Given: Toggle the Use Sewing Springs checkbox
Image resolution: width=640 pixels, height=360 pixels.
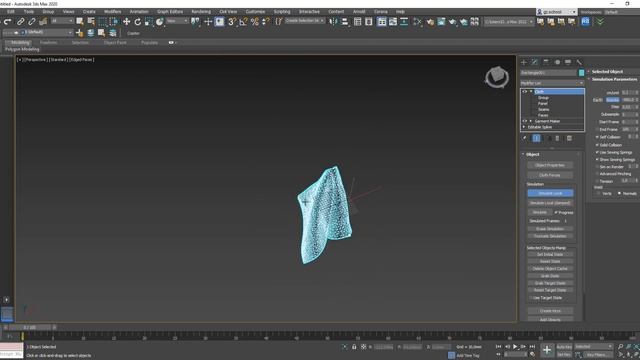Looking at the screenshot, I should [x=597, y=152].
